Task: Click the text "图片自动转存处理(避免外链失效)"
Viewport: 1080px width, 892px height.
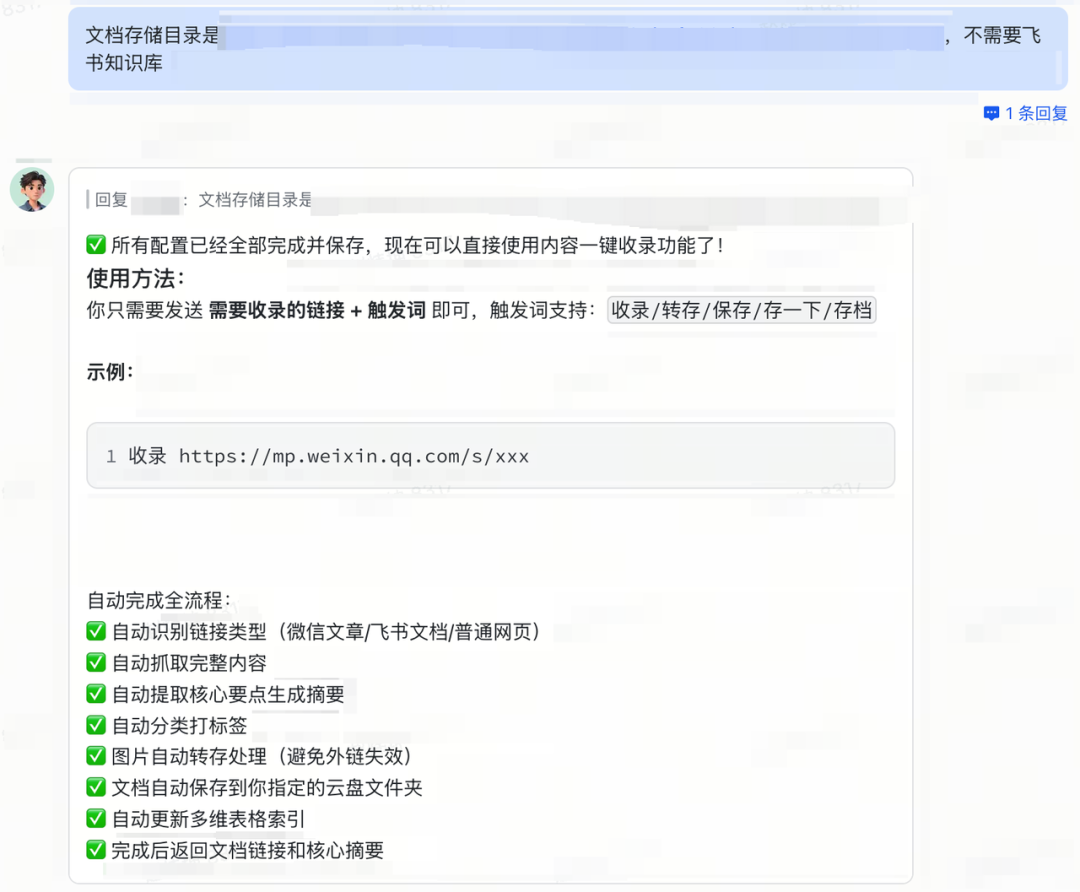Action: pos(262,756)
